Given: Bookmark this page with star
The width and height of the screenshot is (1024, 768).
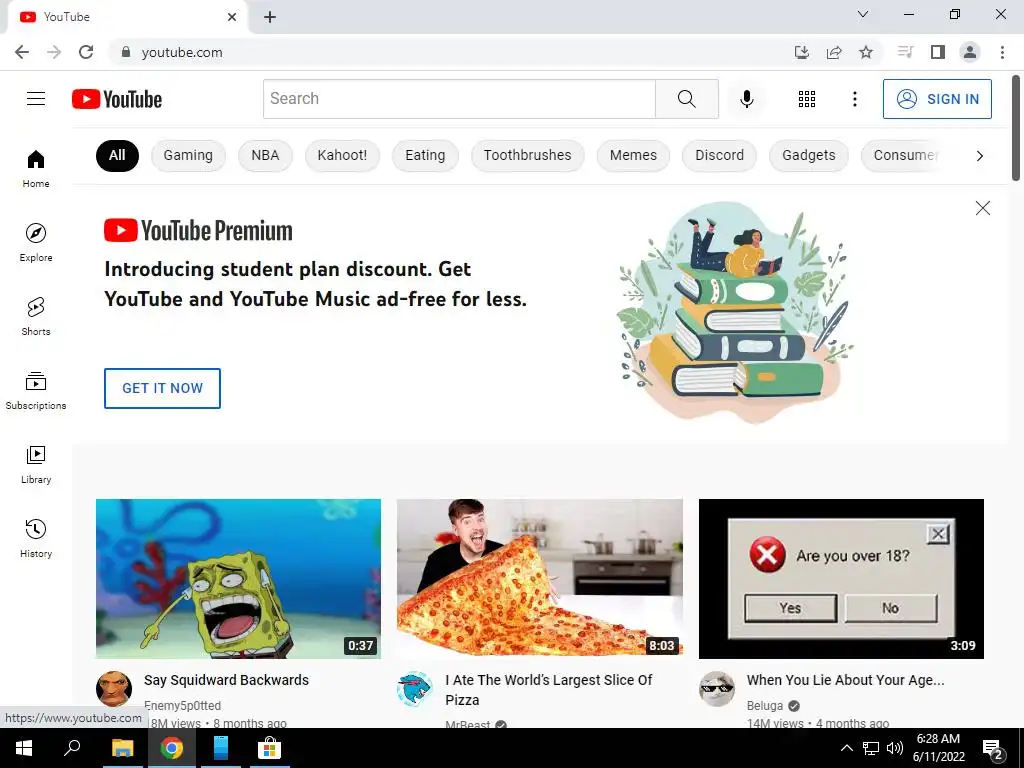Looking at the screenshot, I should coord(865,52).
